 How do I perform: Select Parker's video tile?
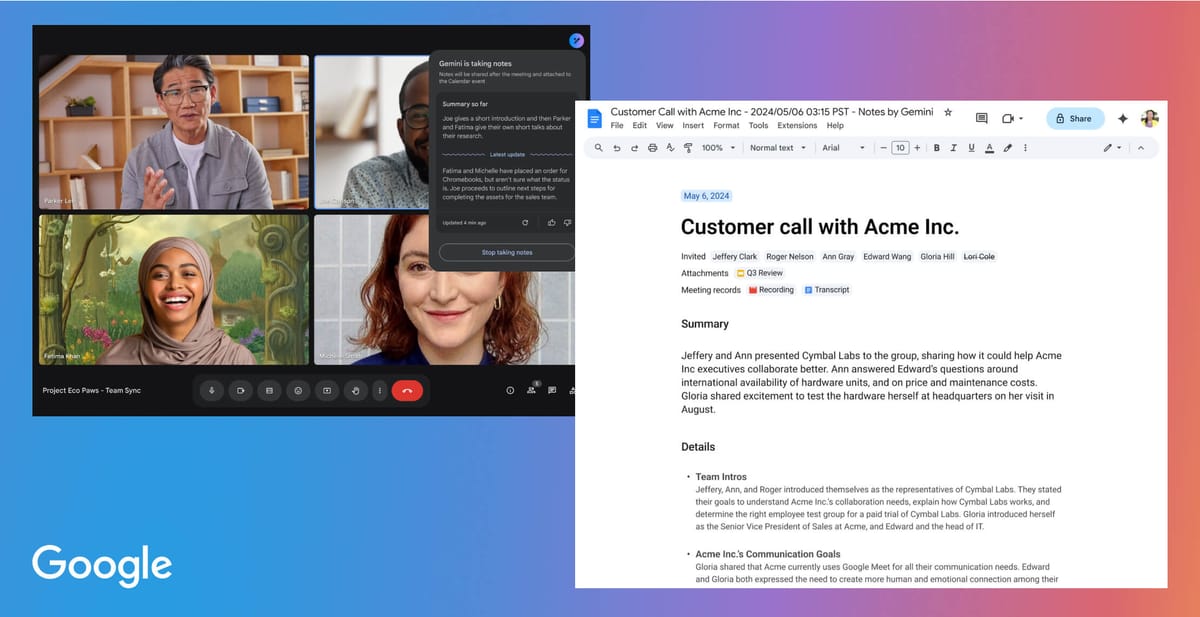point(174,132)
